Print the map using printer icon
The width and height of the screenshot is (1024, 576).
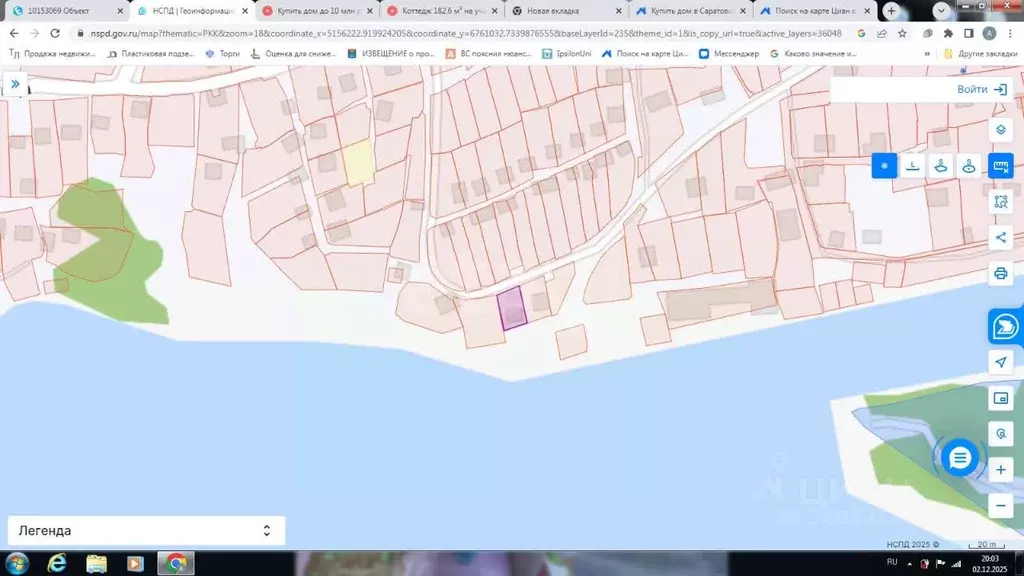click(1000, 273)
